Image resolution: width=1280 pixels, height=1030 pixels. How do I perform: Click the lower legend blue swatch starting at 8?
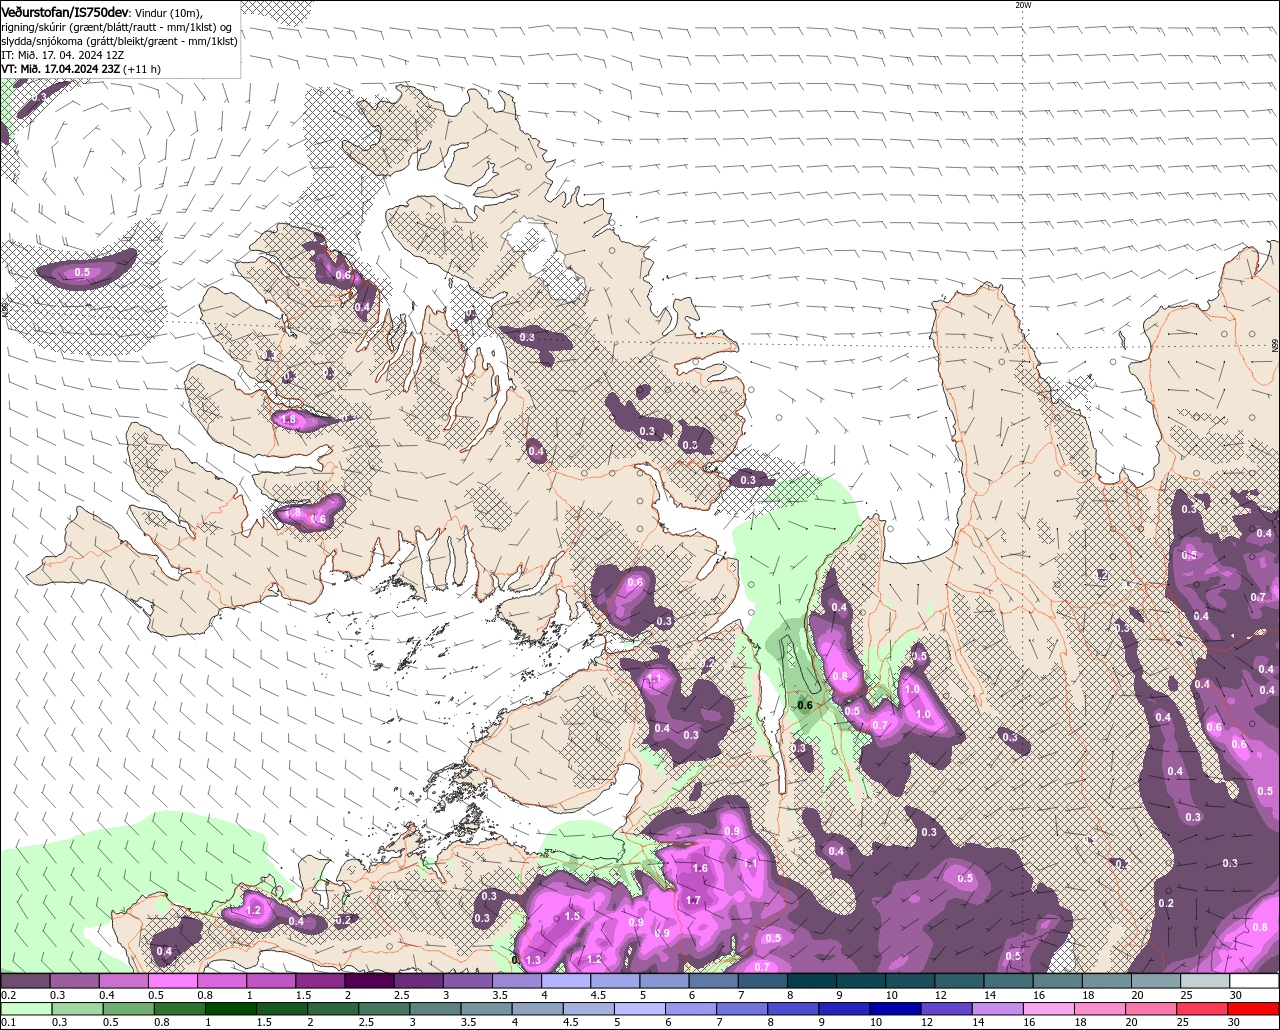click(795, 1009)
